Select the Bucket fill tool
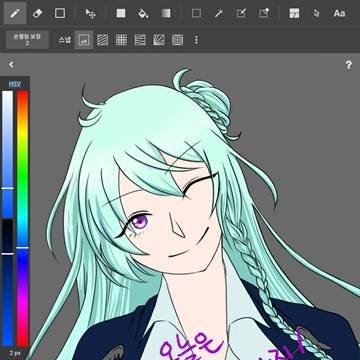 143,13
